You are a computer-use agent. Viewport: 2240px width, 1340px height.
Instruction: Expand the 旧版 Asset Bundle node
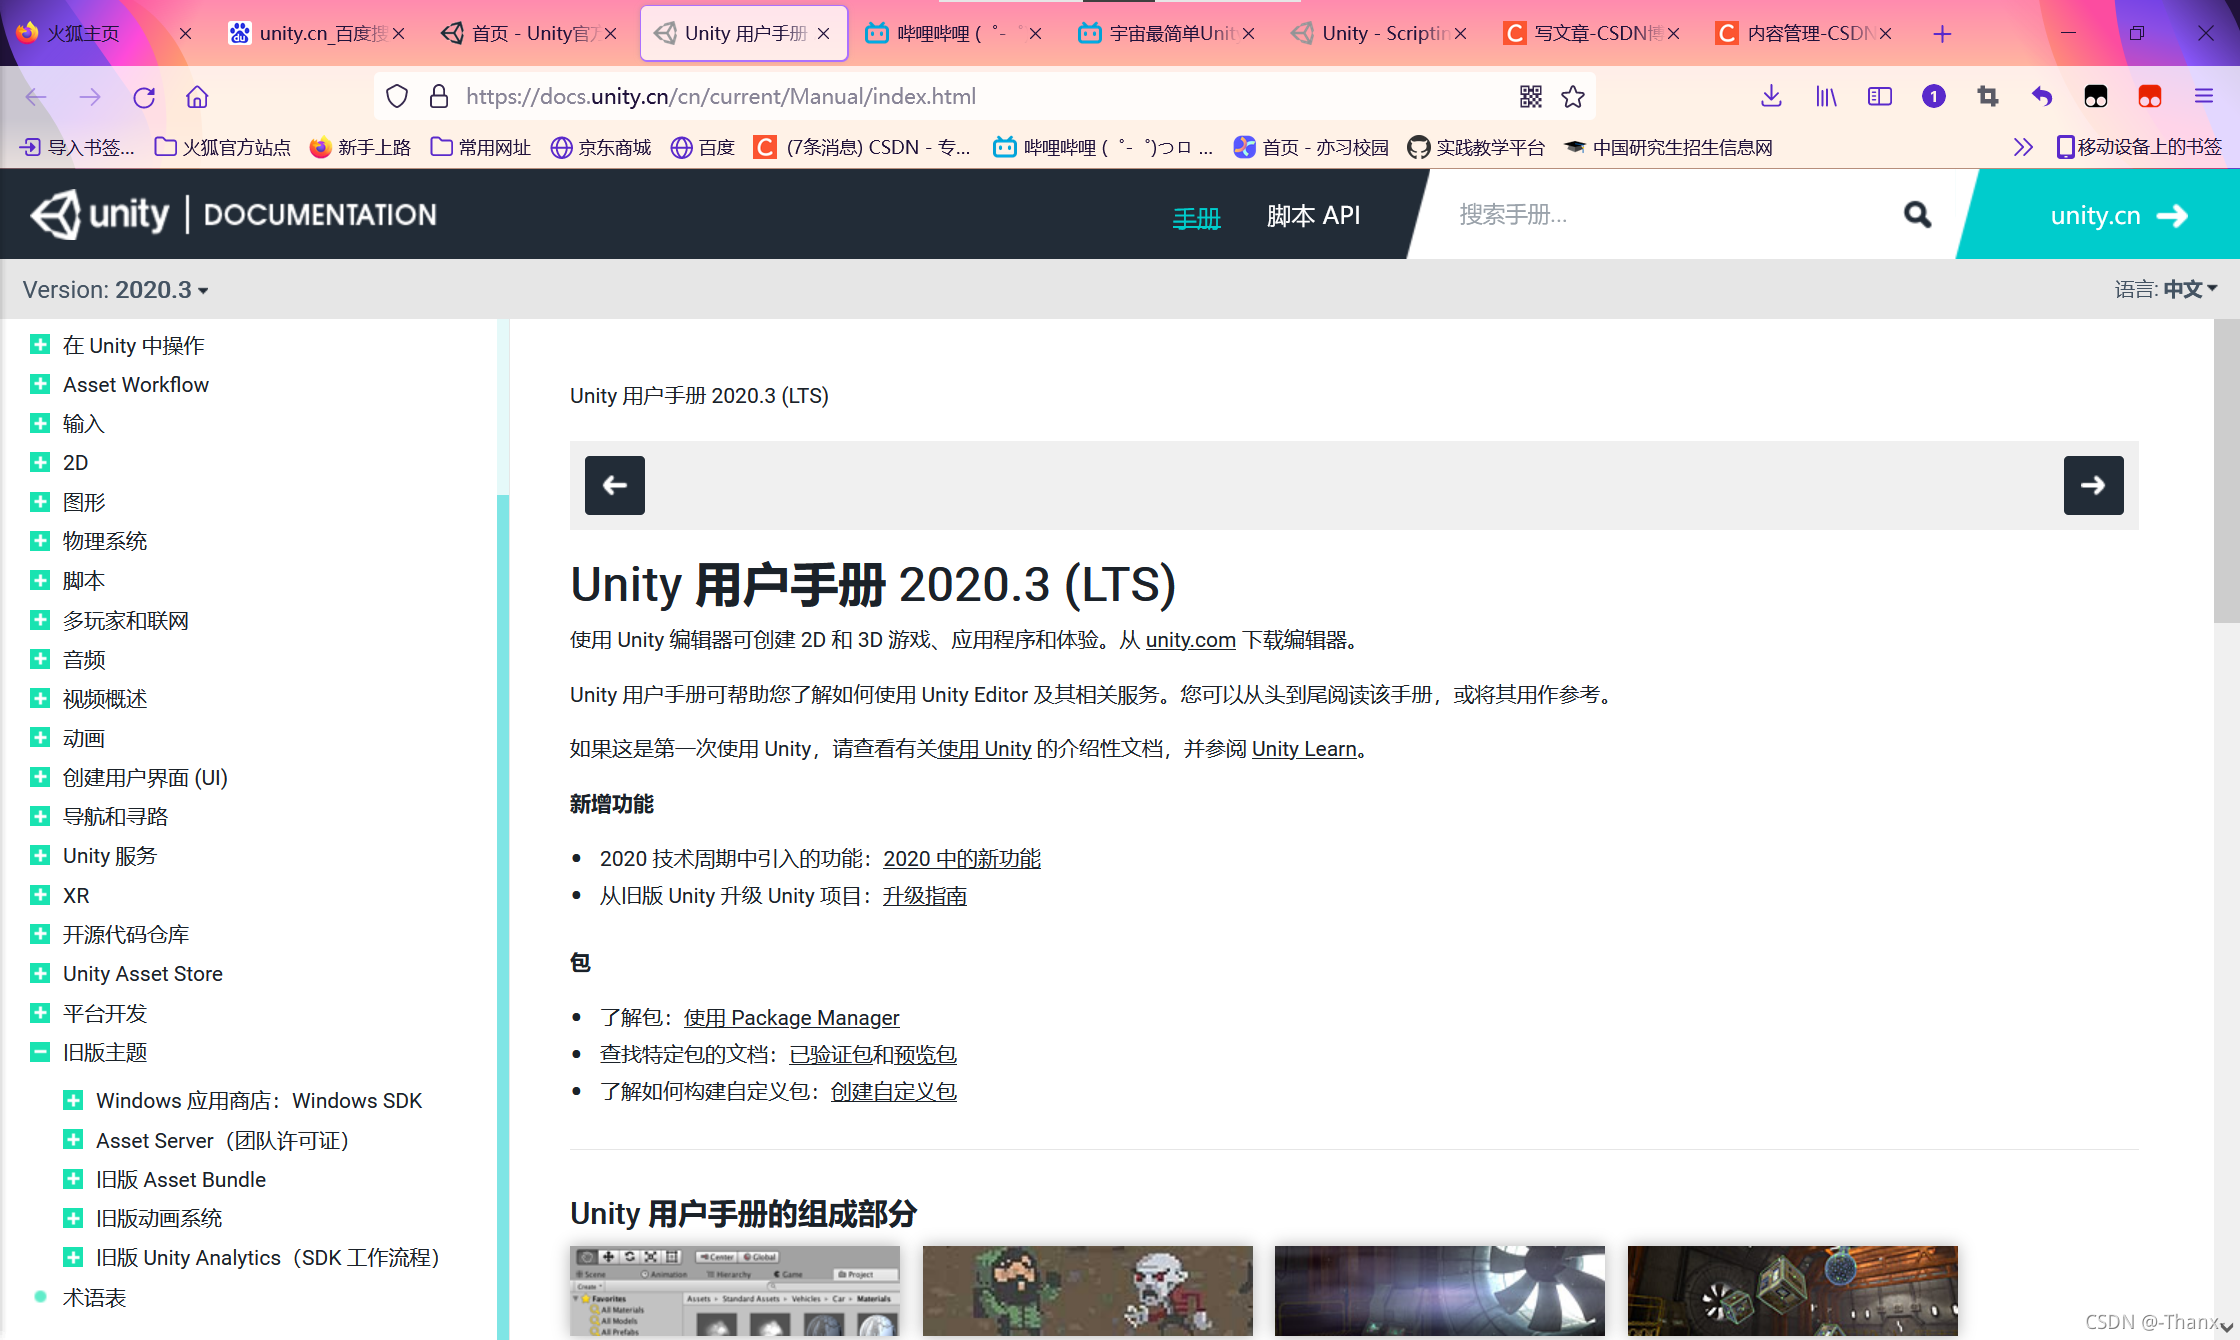73,1179
